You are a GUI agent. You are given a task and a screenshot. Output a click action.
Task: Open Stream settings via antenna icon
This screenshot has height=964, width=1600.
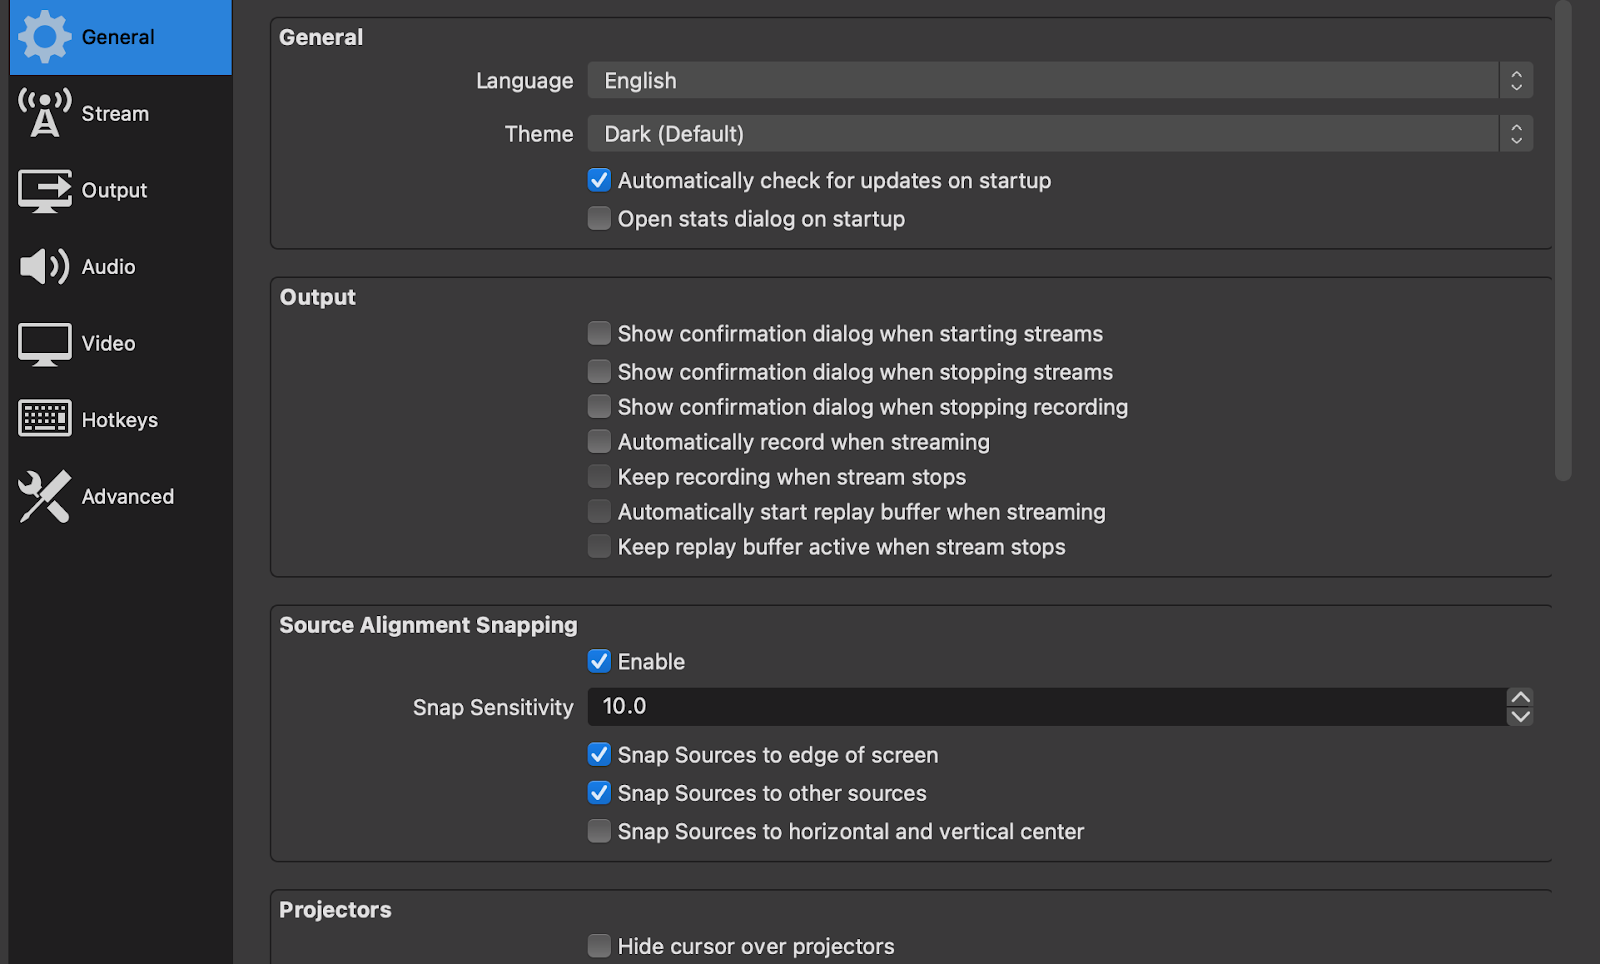[x=45, y=113]
